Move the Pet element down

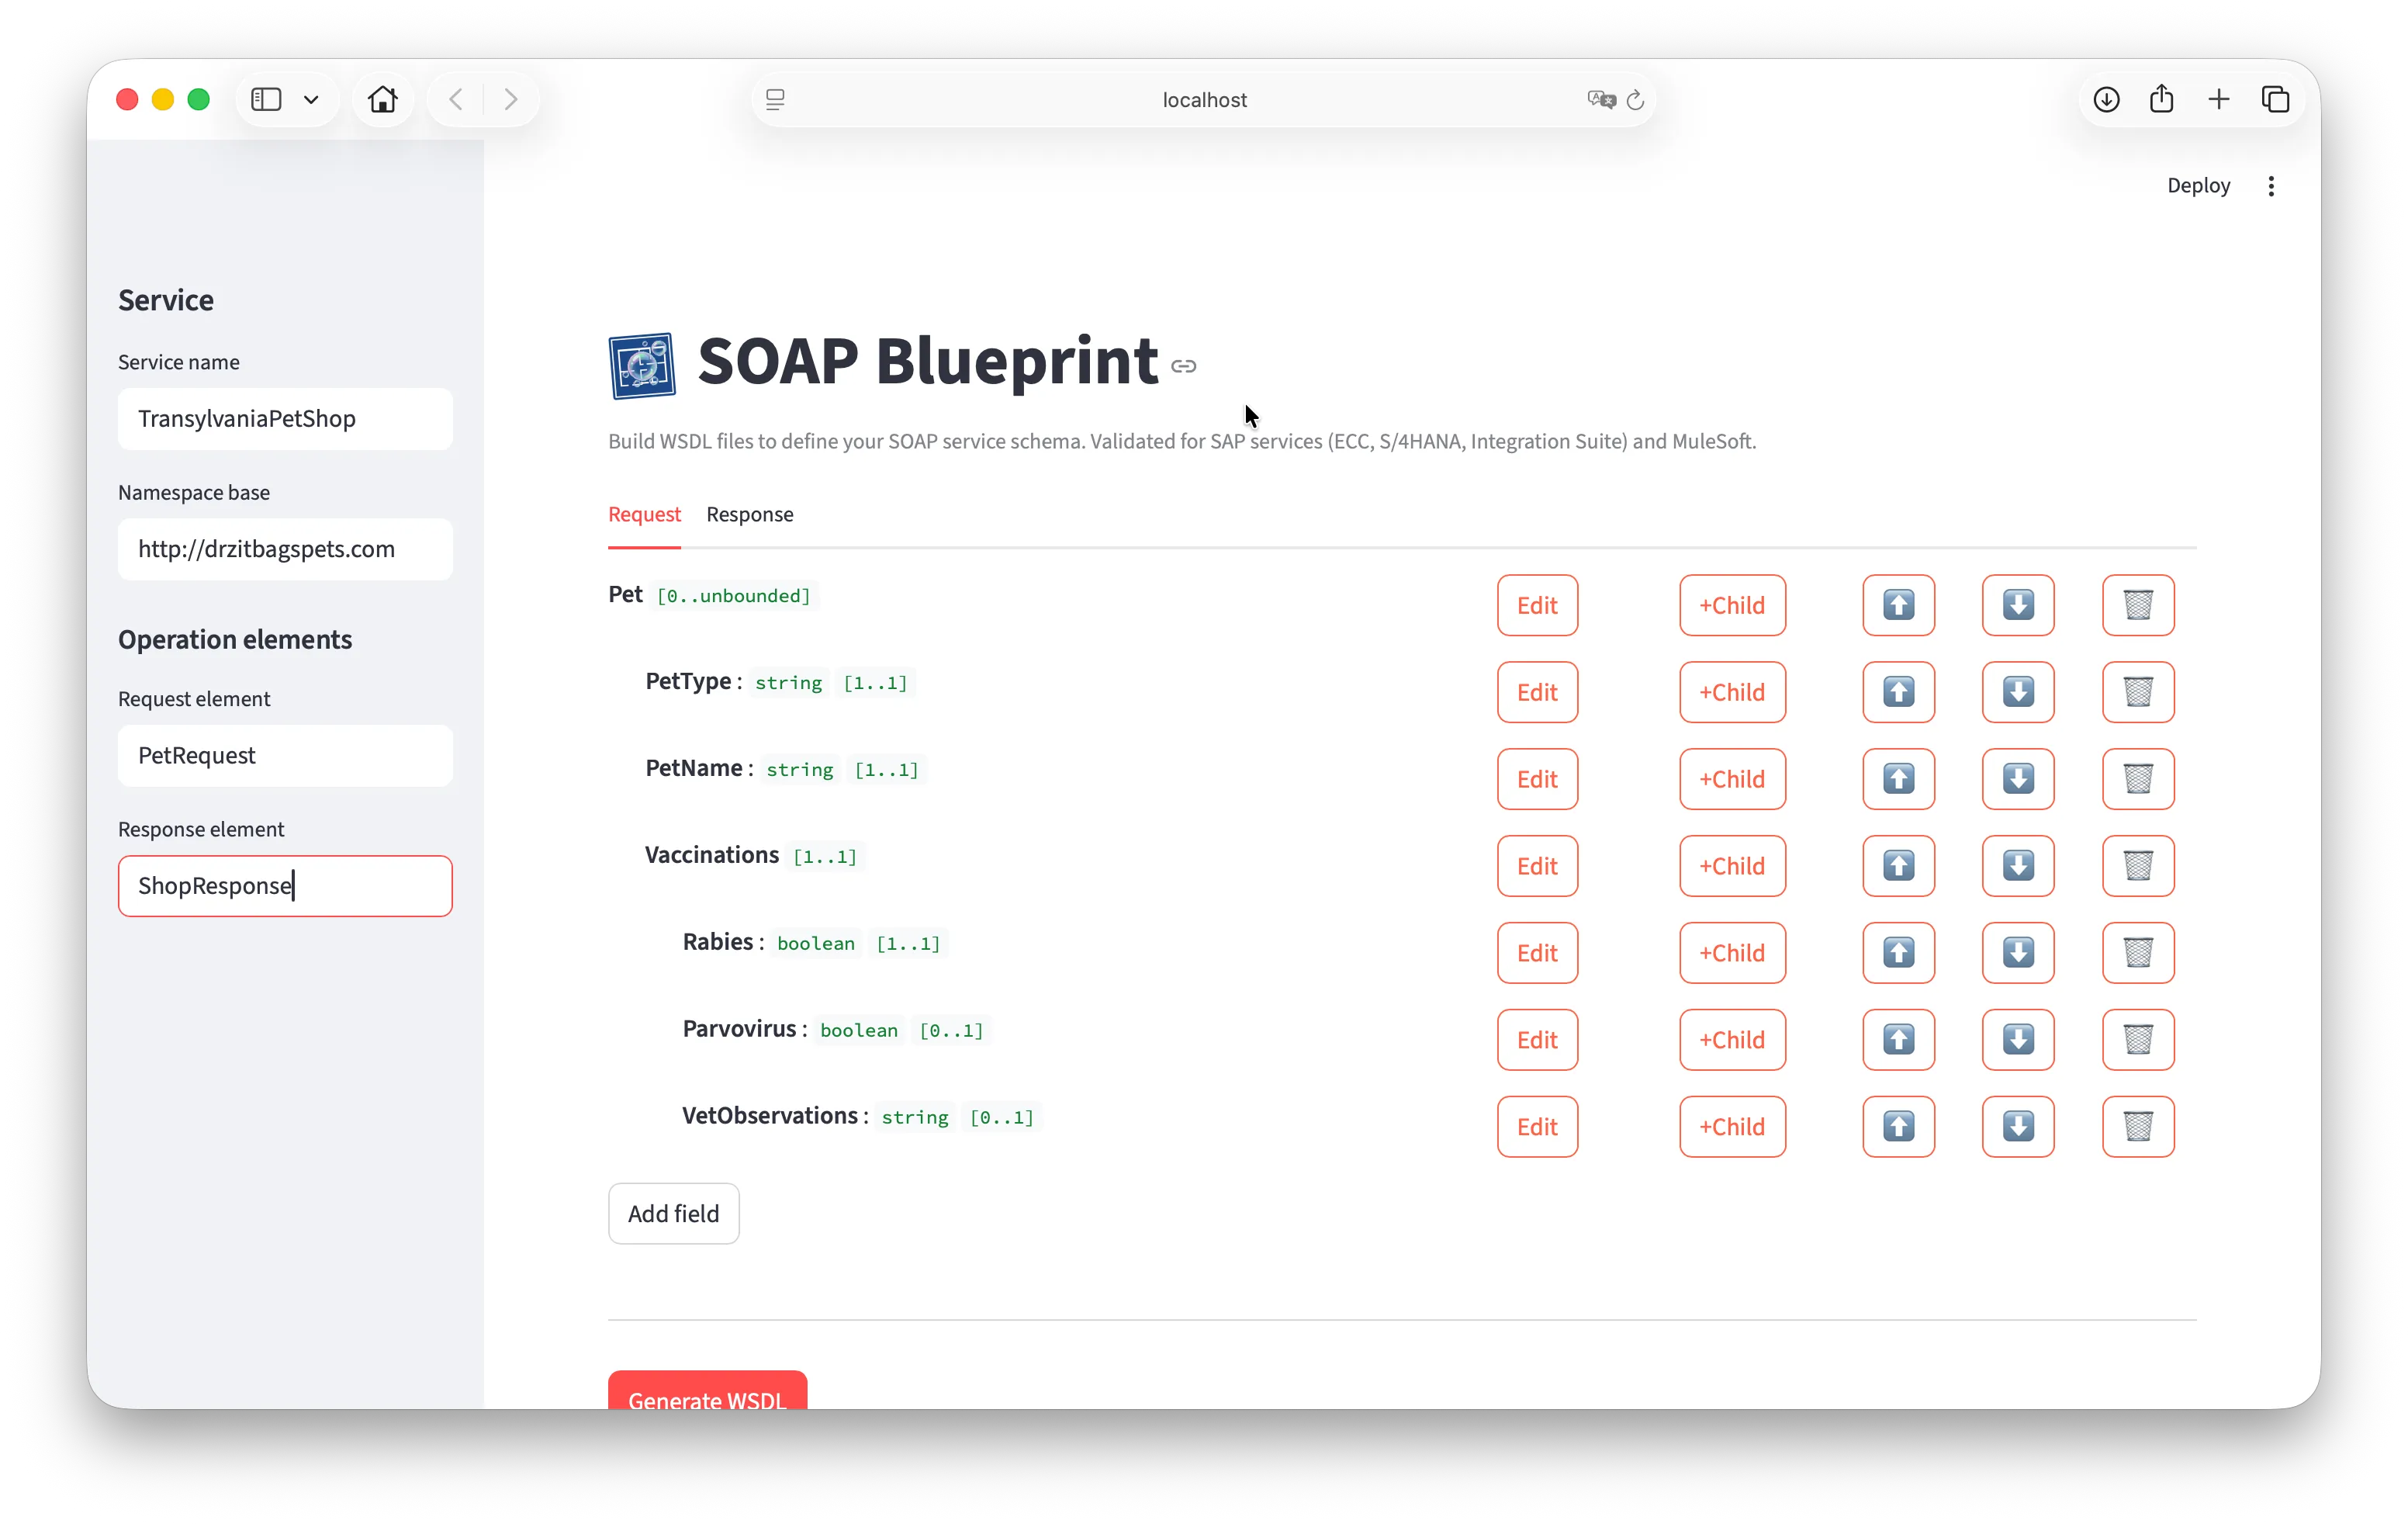pos(2018,605)
